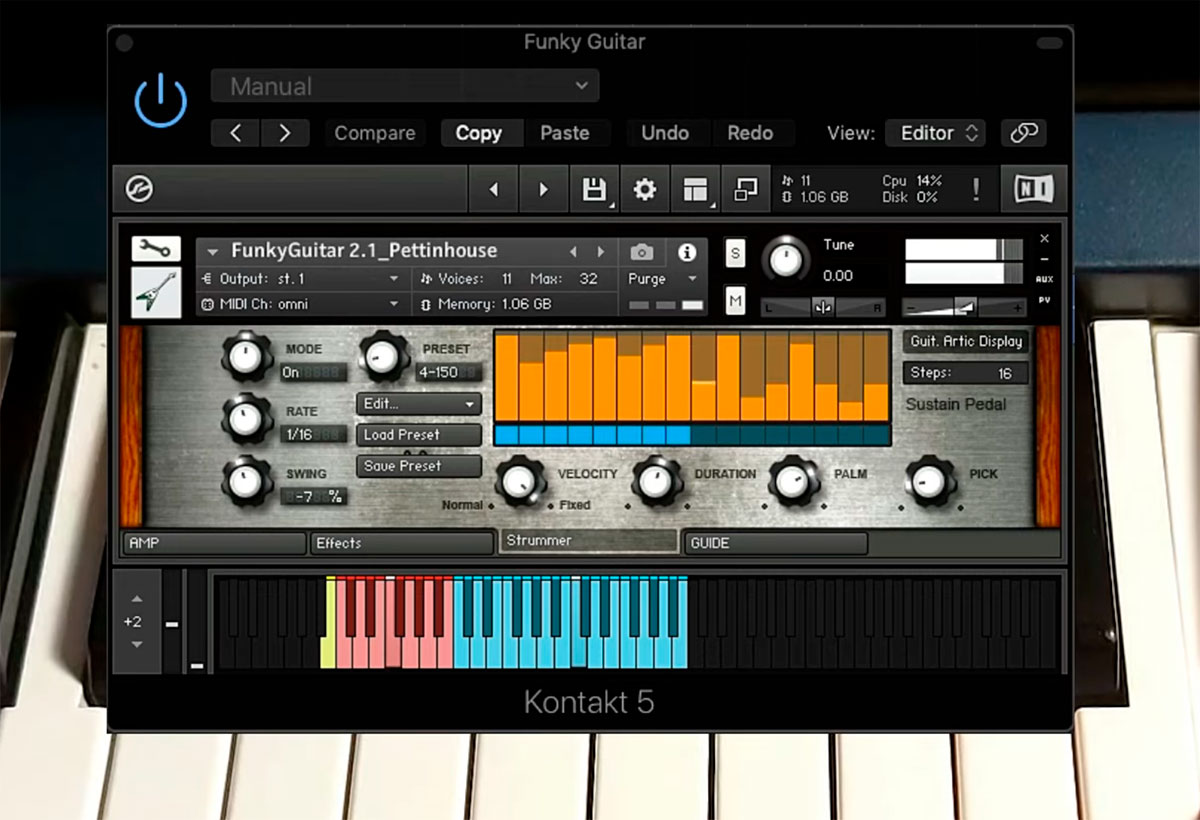Click the PALM knob
The image size is (1200, 820).
pyautogui.click(x=794, y=481)
